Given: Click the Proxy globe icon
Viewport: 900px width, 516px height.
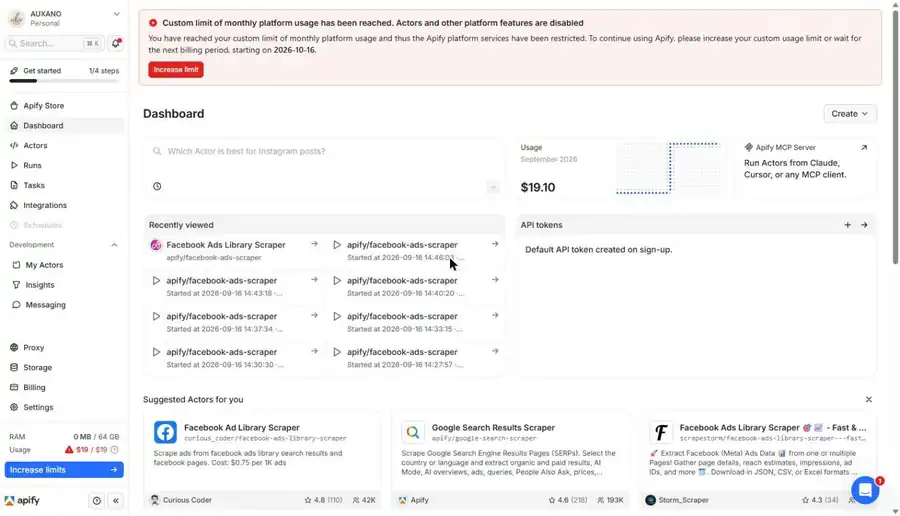Looking at the screenshot, I should pos(14,347).
